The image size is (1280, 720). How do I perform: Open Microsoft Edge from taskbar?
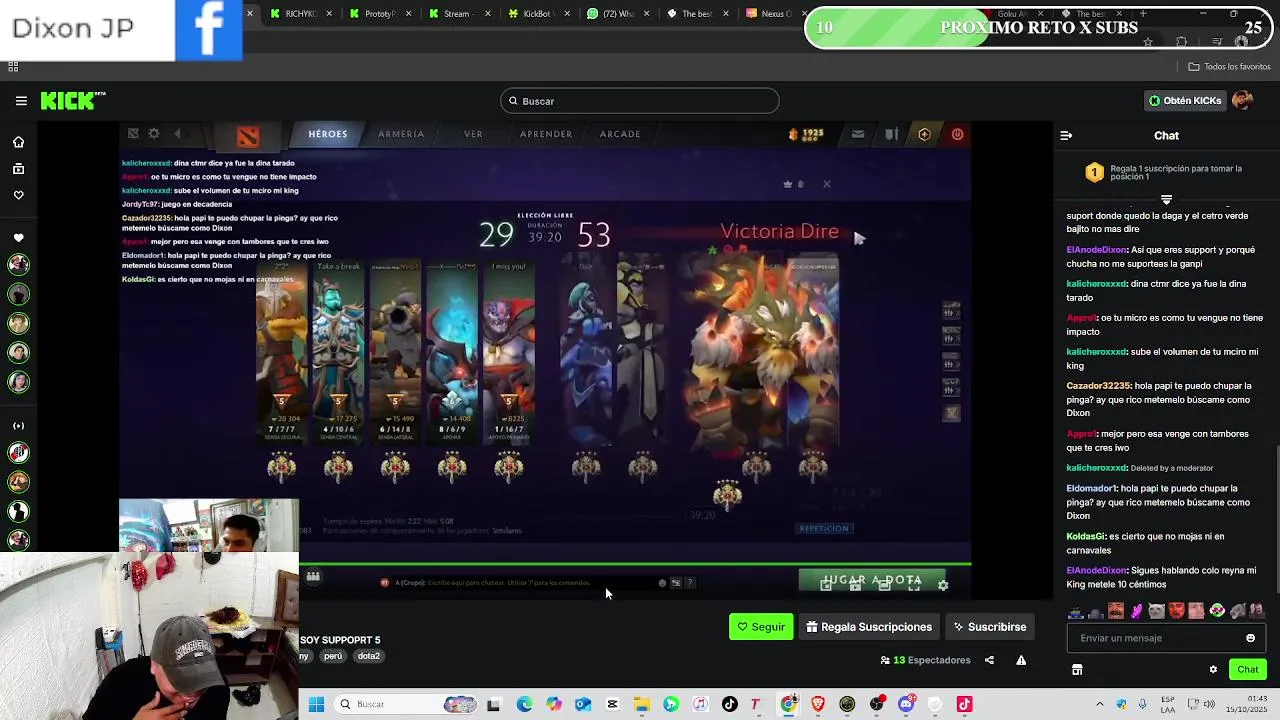tap(524, 704)
